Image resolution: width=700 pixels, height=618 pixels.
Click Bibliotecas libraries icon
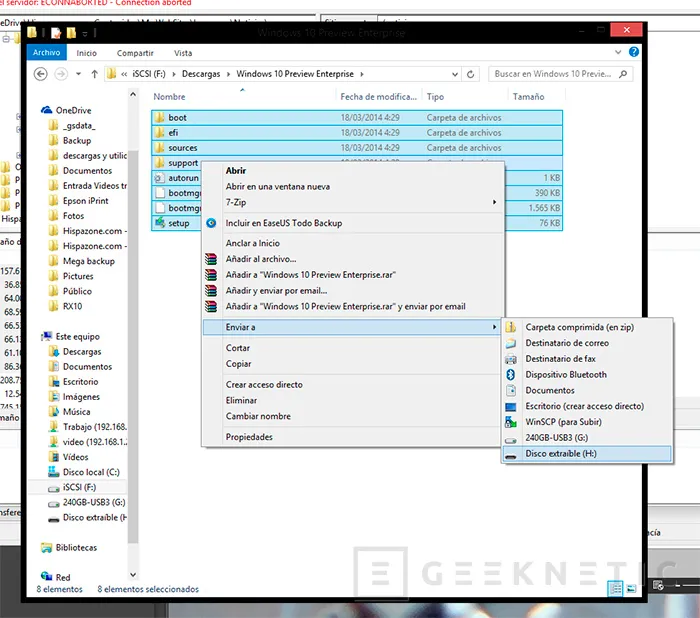[x=46, y=547]
